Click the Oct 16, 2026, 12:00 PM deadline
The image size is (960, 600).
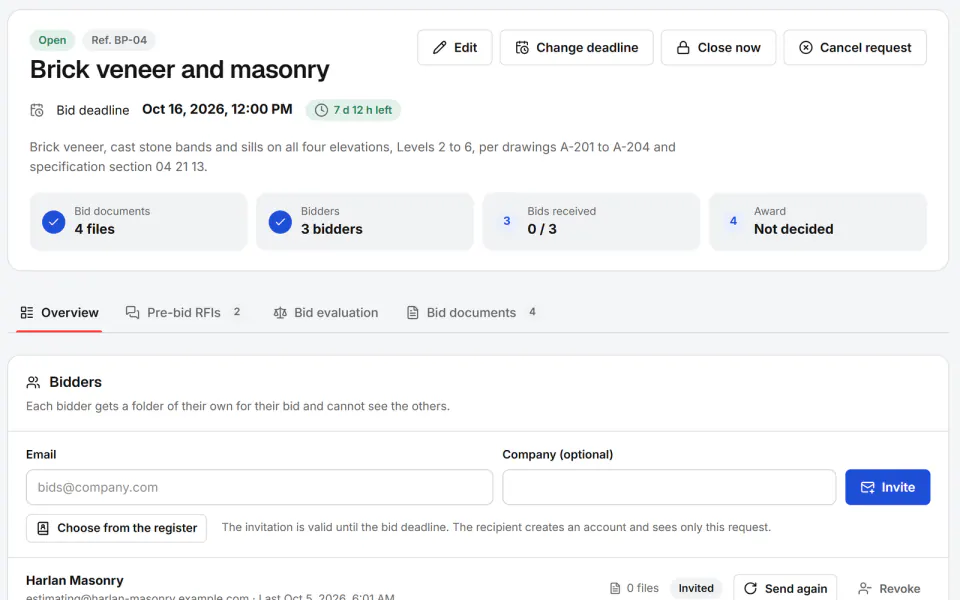tap(217, 110)
